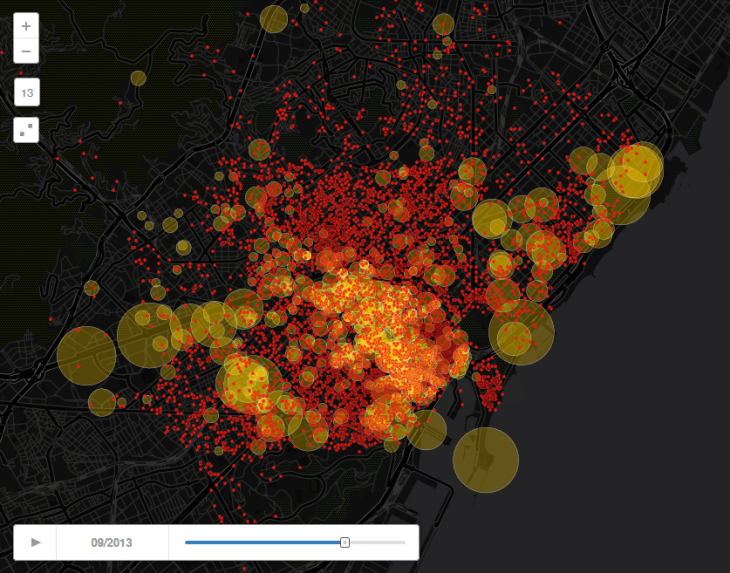Select the small yellow bubble near zoom controls
730x573 pixels.
pos(138,78)
